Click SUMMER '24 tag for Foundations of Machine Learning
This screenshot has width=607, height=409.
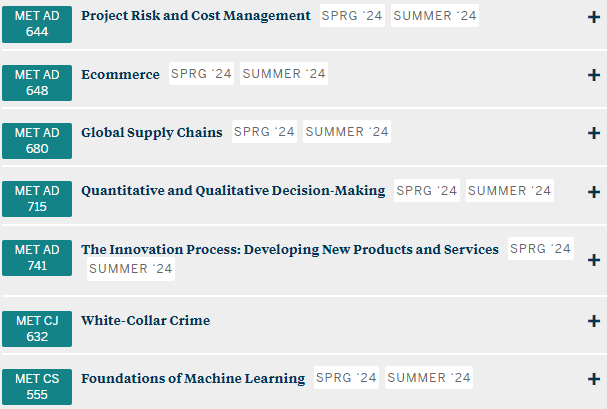[x=429, y=378]
